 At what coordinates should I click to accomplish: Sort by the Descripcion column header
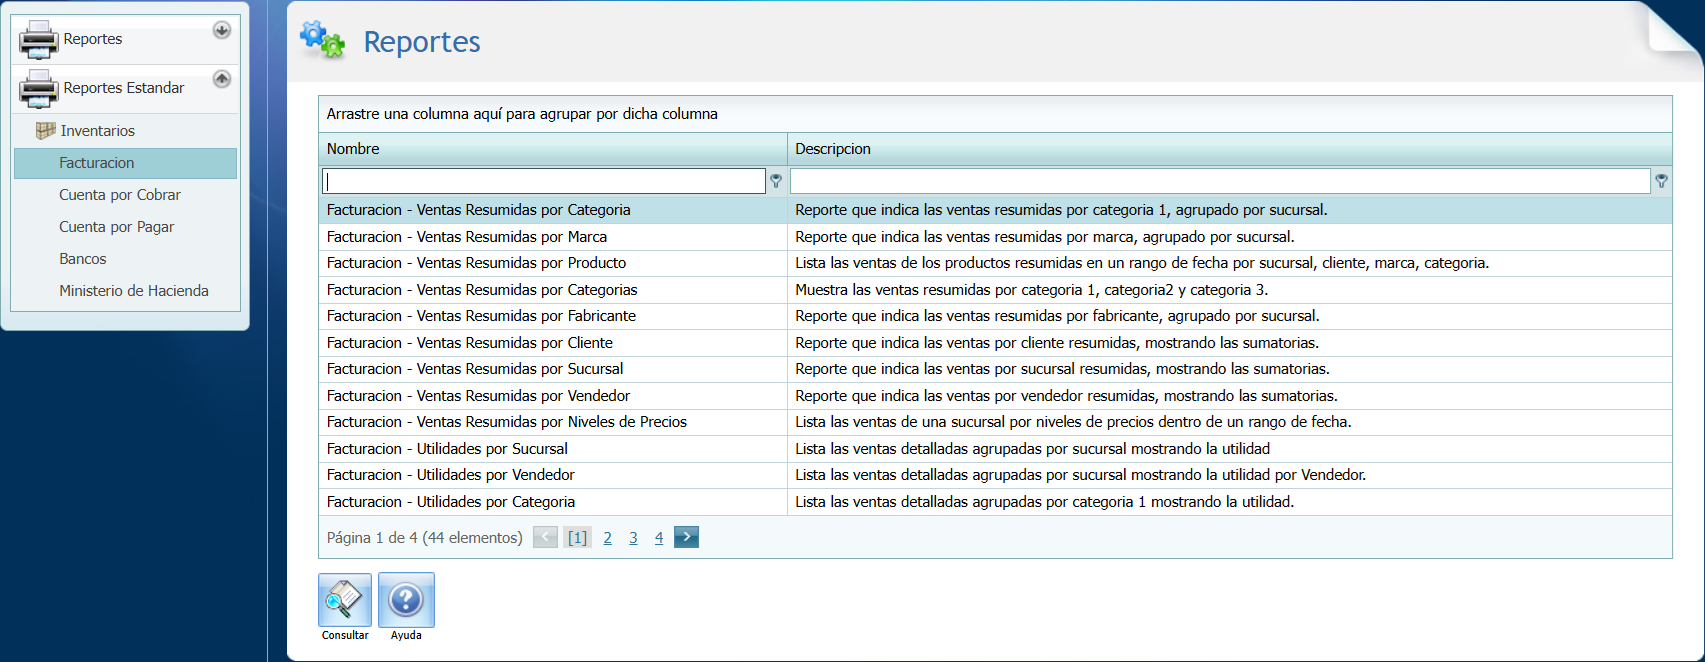click(x=1230, y=149)
